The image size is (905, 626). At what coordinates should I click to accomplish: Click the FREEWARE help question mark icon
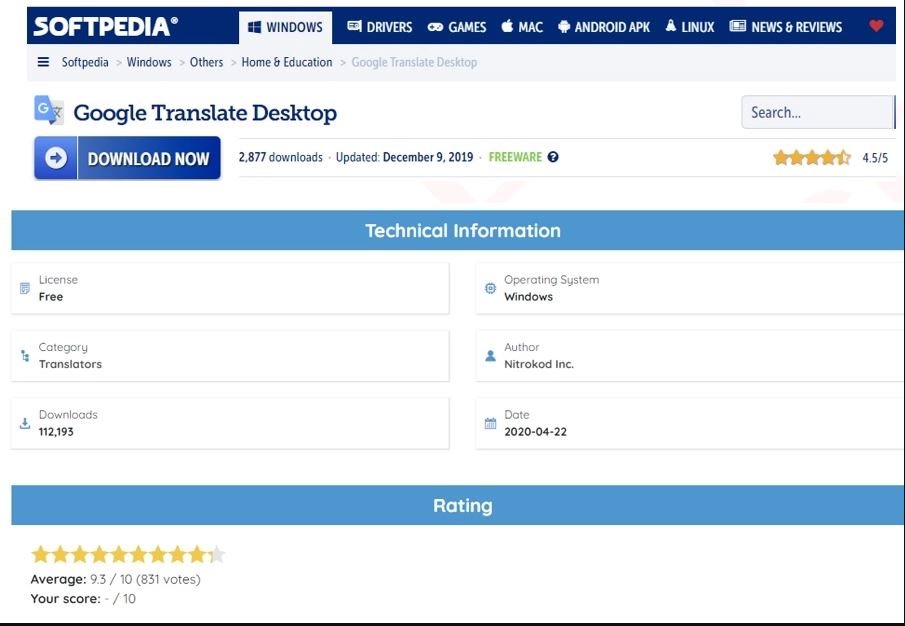tap(553, 157)
